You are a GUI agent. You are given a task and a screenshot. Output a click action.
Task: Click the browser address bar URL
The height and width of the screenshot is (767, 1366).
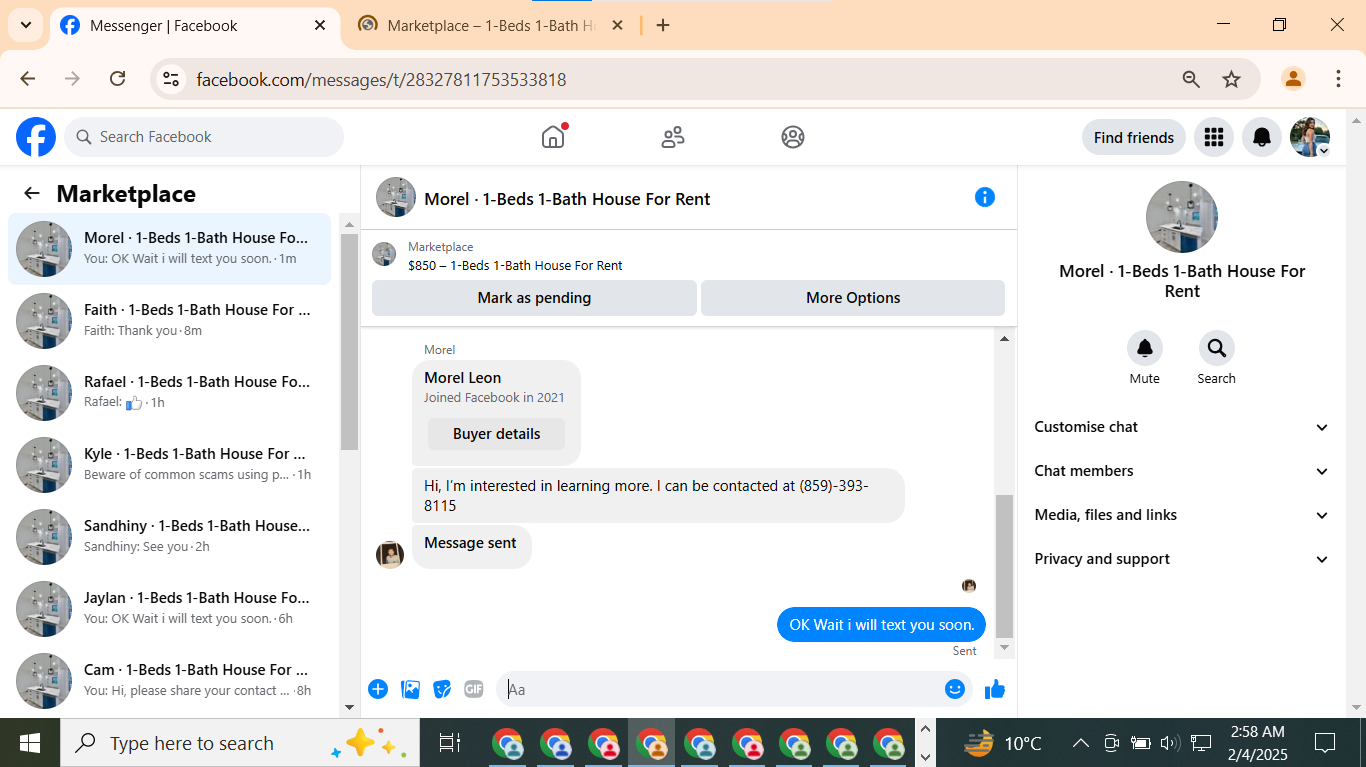pyautogui.click(x=381, y=80)
